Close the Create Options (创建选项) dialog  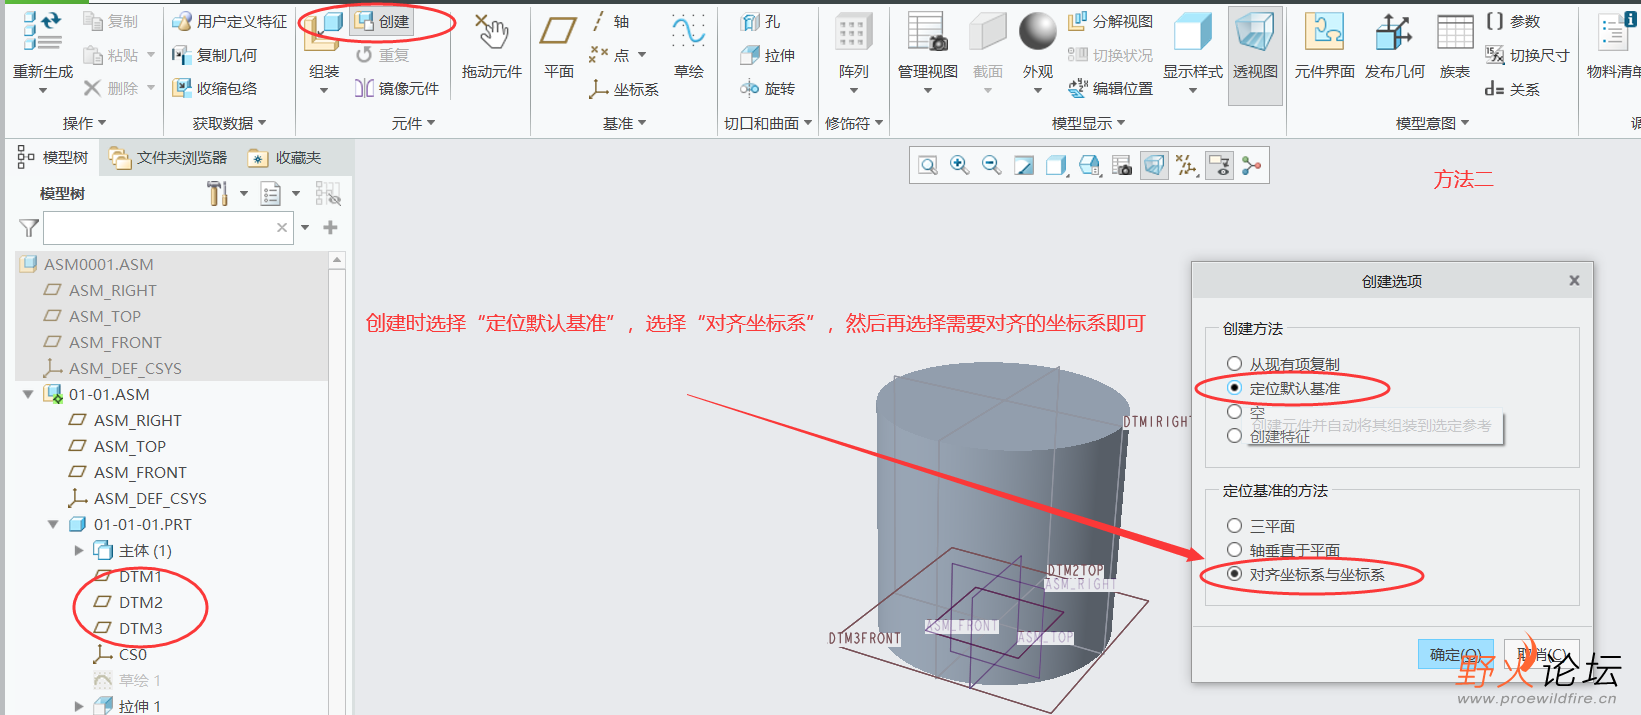click(x=1574, y=281)
